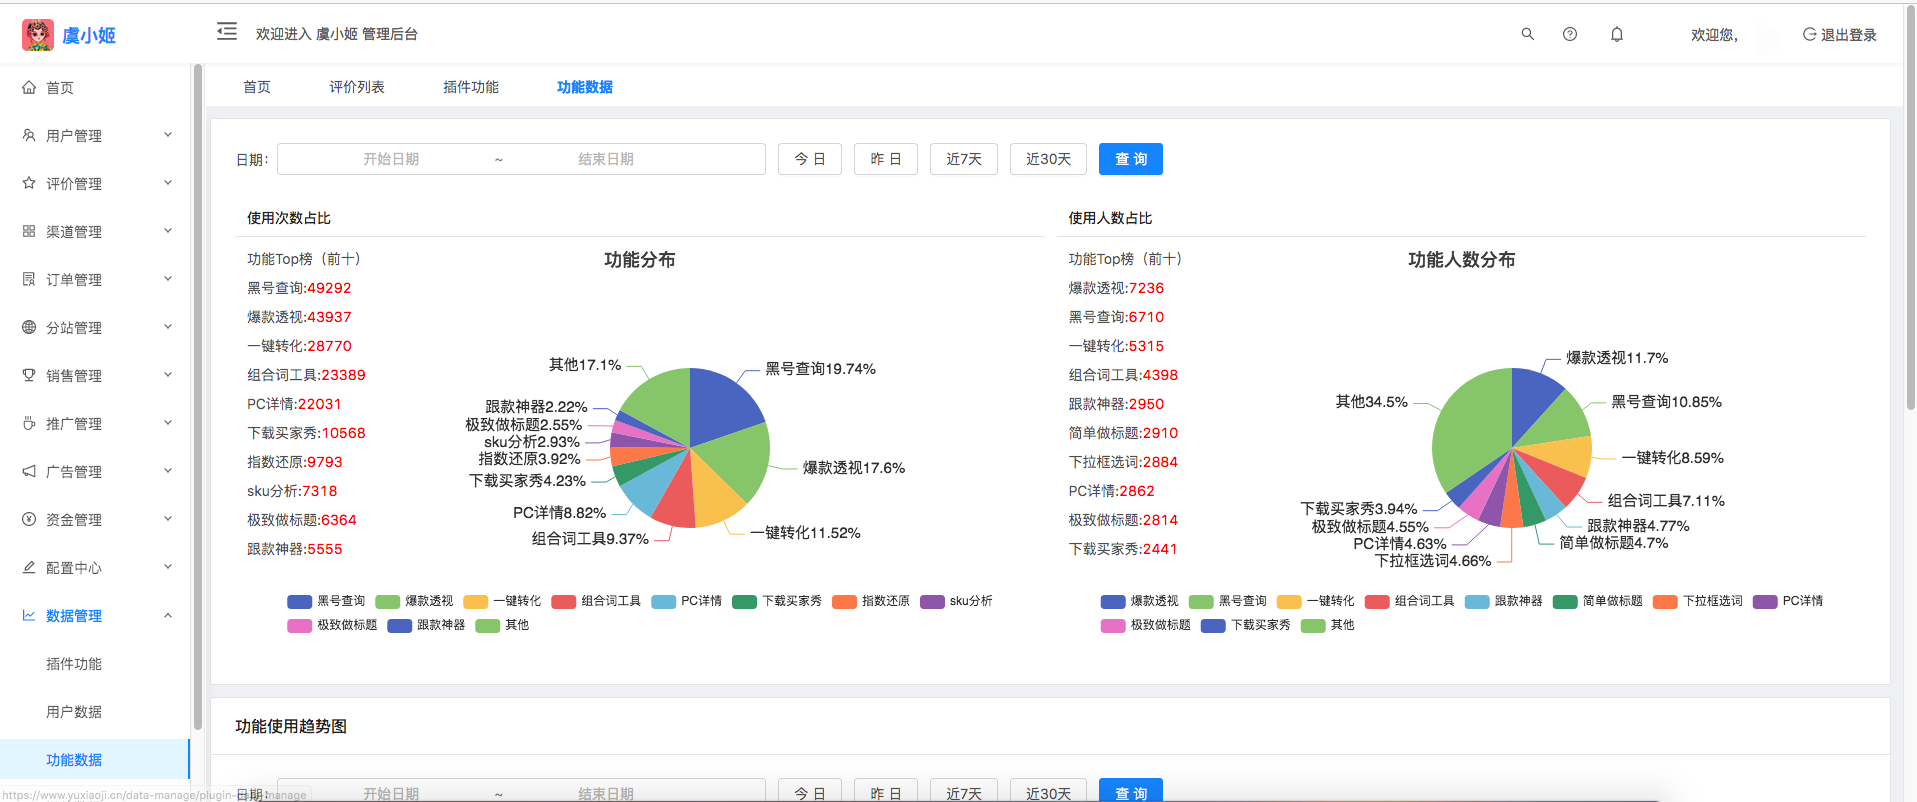Viewport: 1917px width, 802px height.
Task: Select the 功能数据 sidebar submenu item
Action: coord(94,760)
